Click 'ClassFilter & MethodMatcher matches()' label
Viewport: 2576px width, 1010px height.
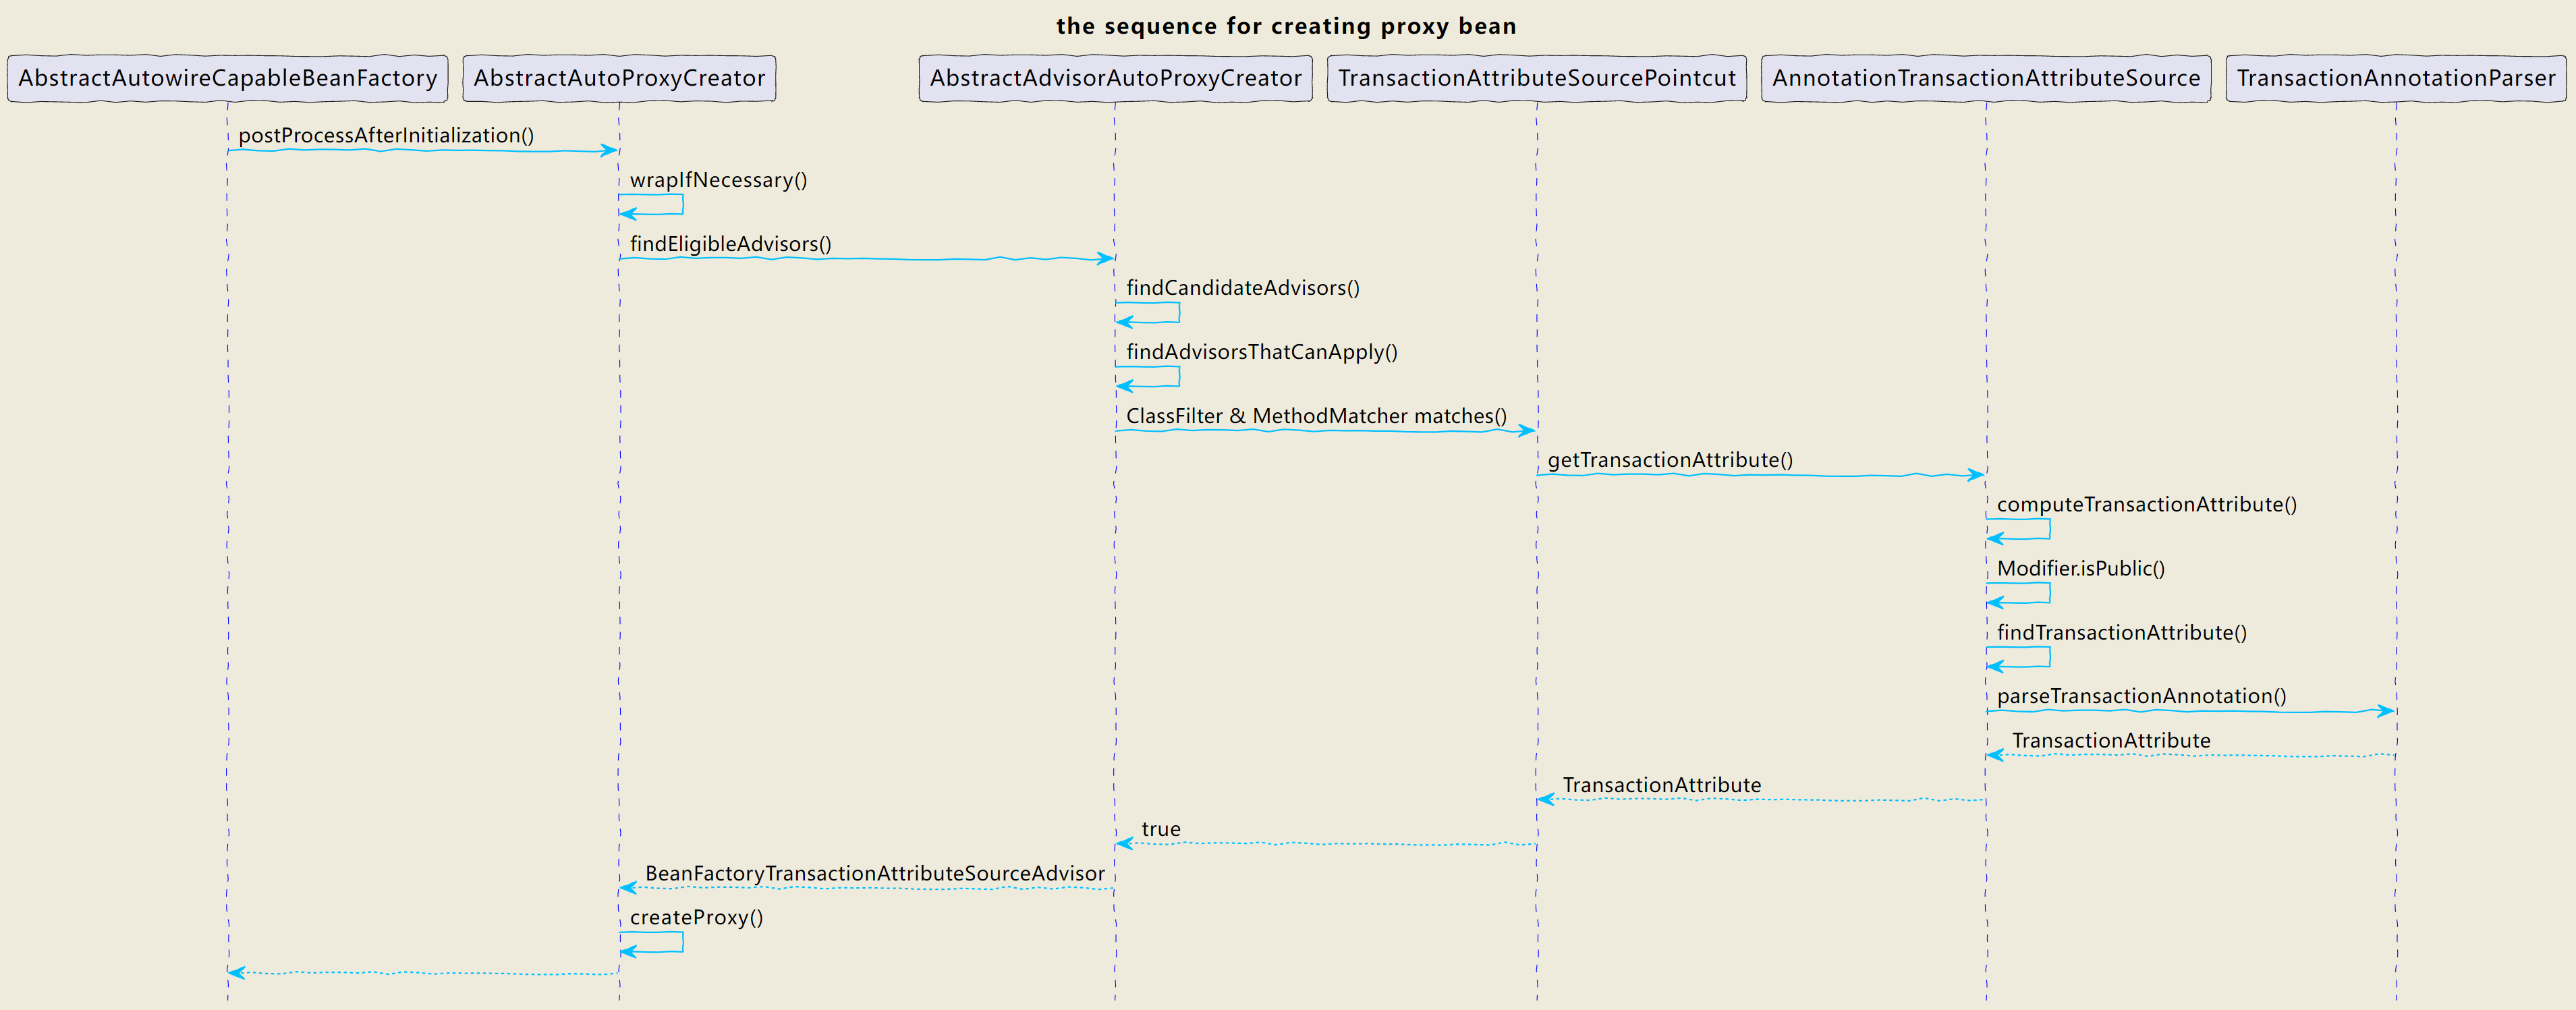point(1316,416)
